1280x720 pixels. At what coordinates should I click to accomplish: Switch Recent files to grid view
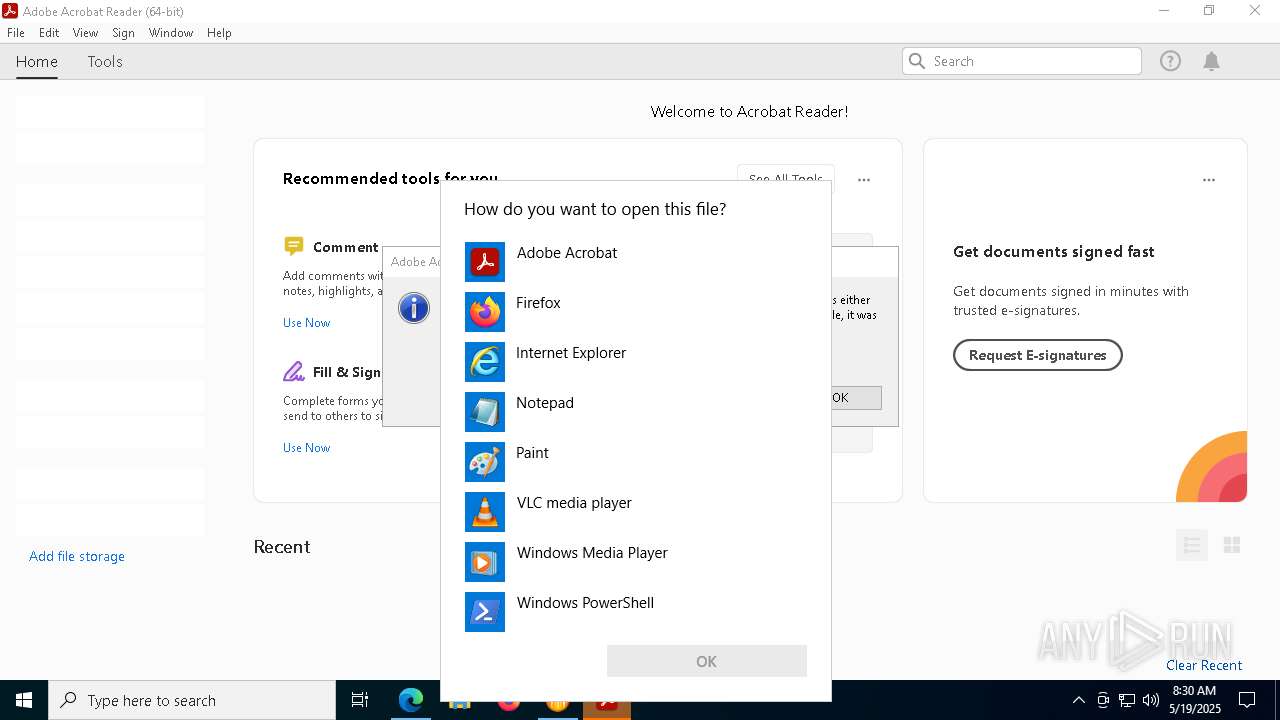pyautogui.click(x=1232, y=545)
